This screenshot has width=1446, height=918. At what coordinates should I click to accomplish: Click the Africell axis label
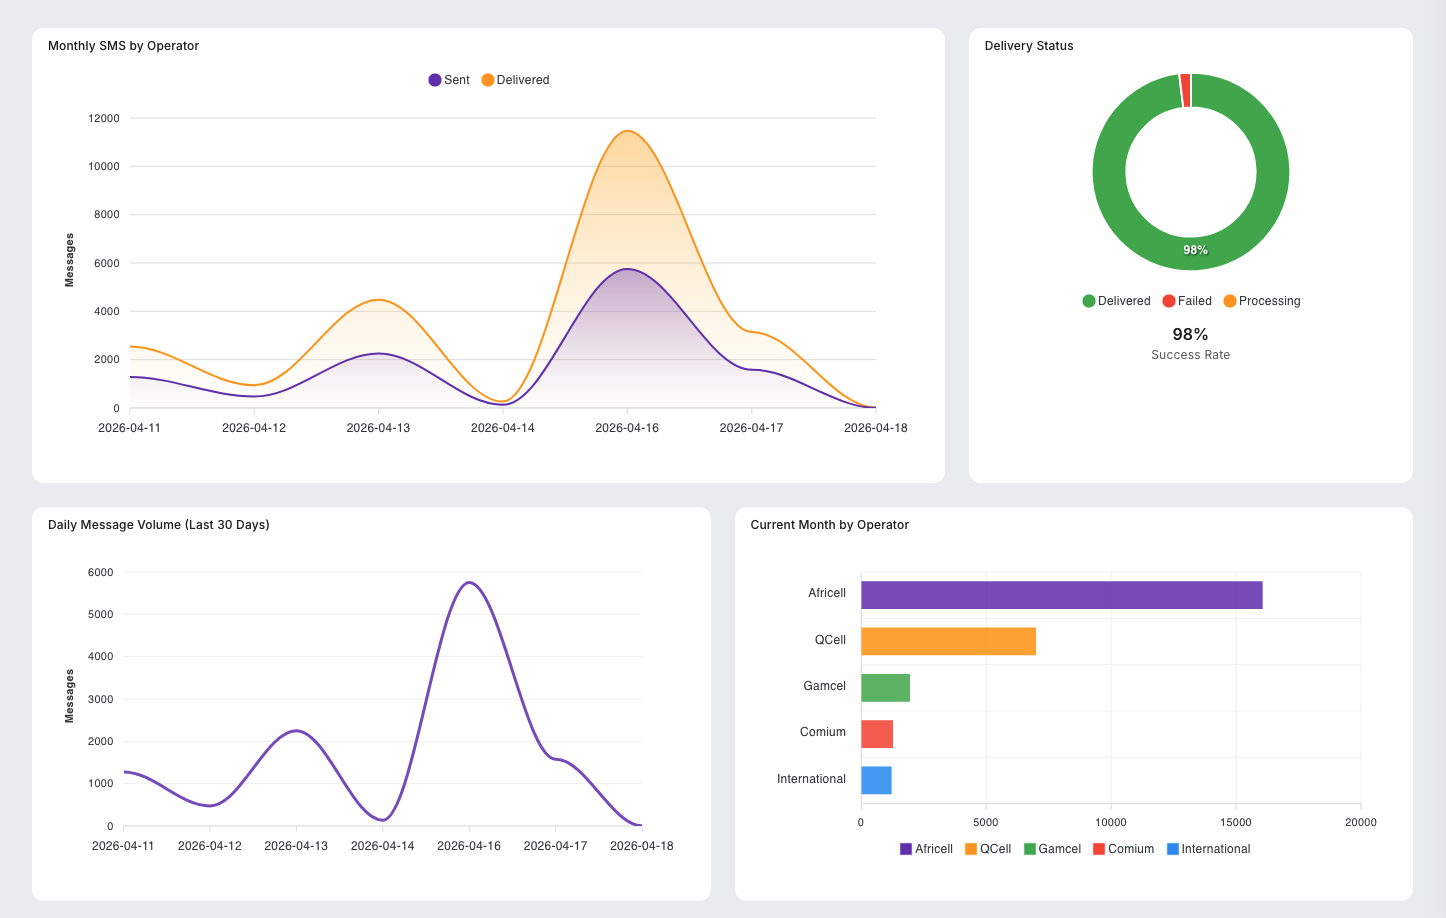tap(827, 593)
